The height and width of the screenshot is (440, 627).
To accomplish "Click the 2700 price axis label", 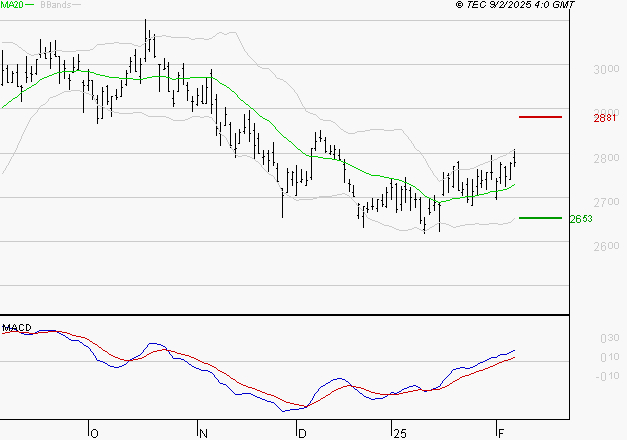I will click(606, 202).
